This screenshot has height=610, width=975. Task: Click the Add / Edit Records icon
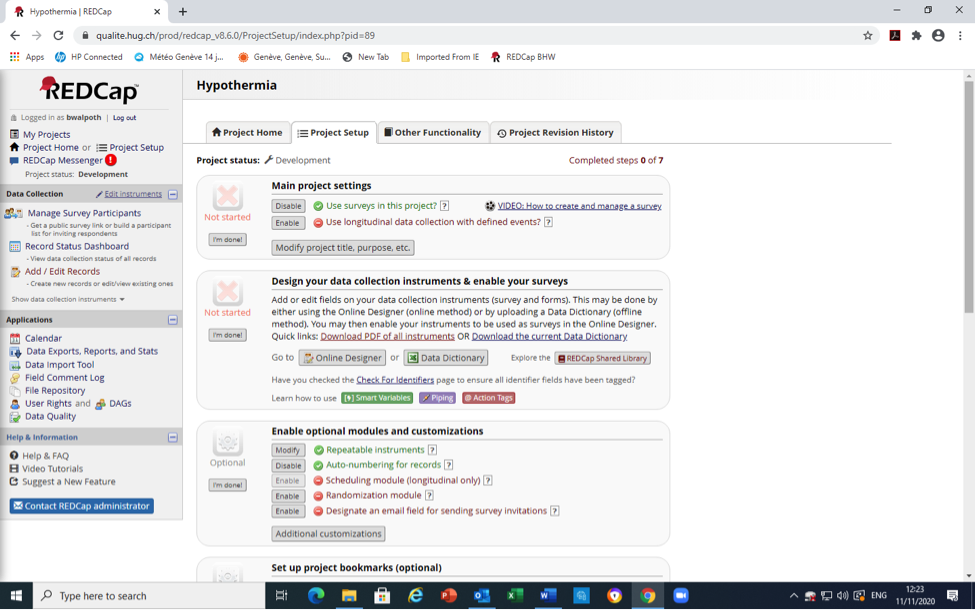(x=15, y=272)
